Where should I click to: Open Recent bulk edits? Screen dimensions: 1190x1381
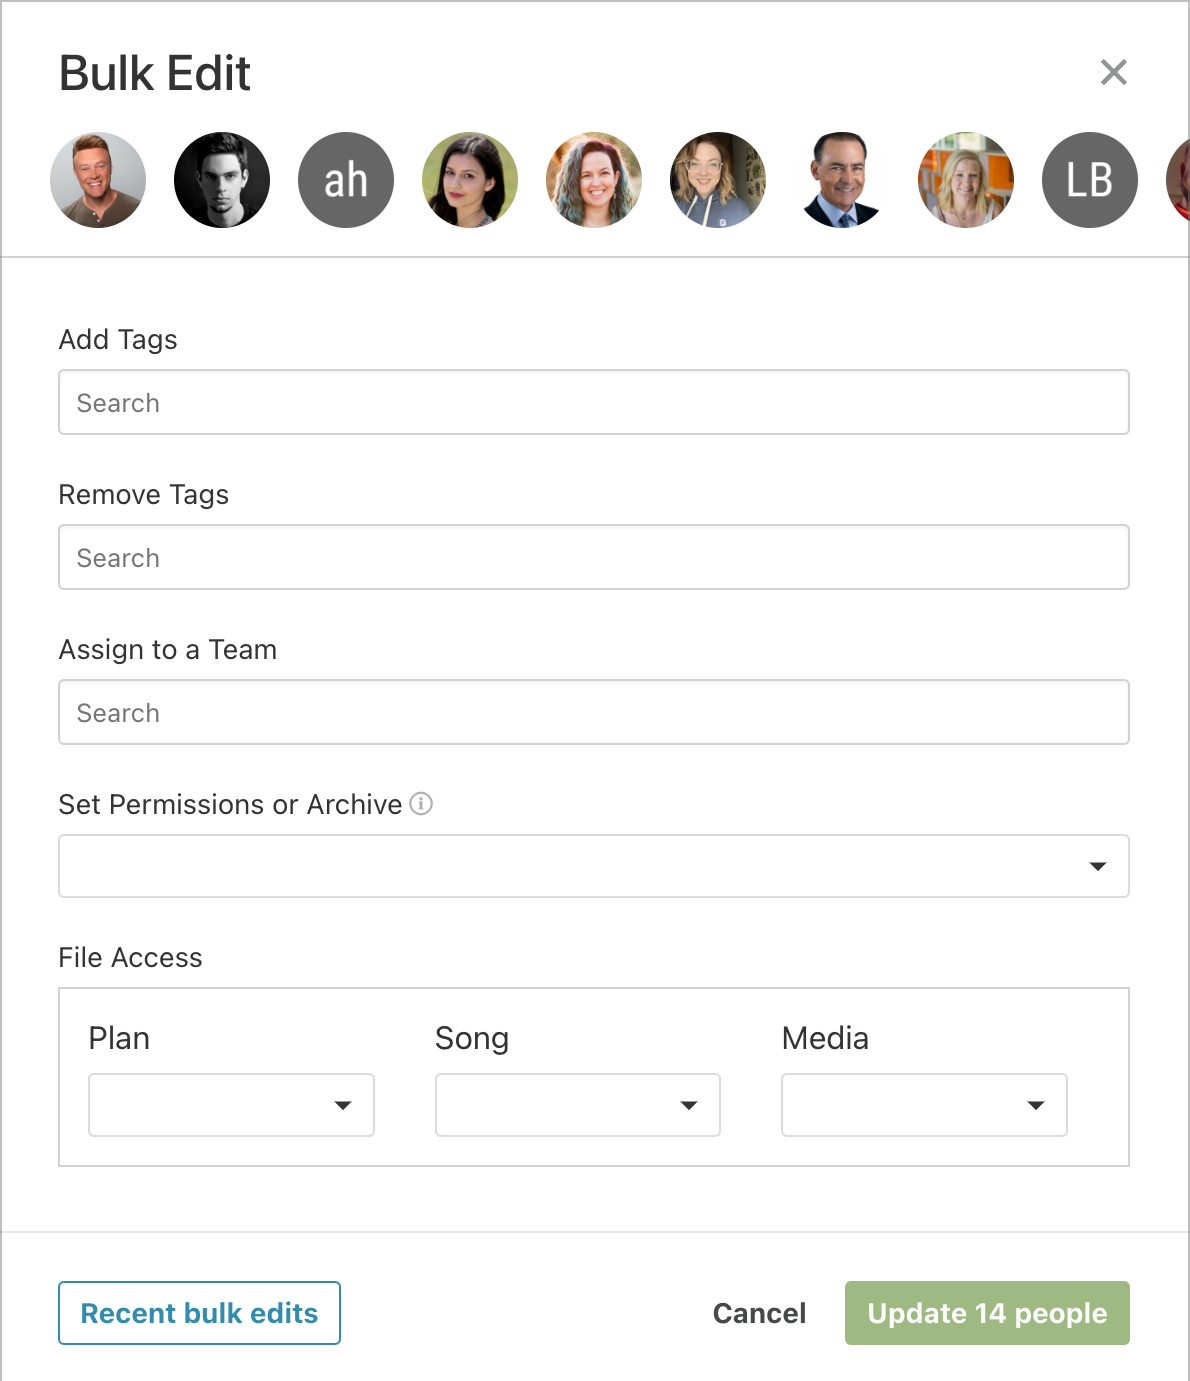[x=199, y=1313]
